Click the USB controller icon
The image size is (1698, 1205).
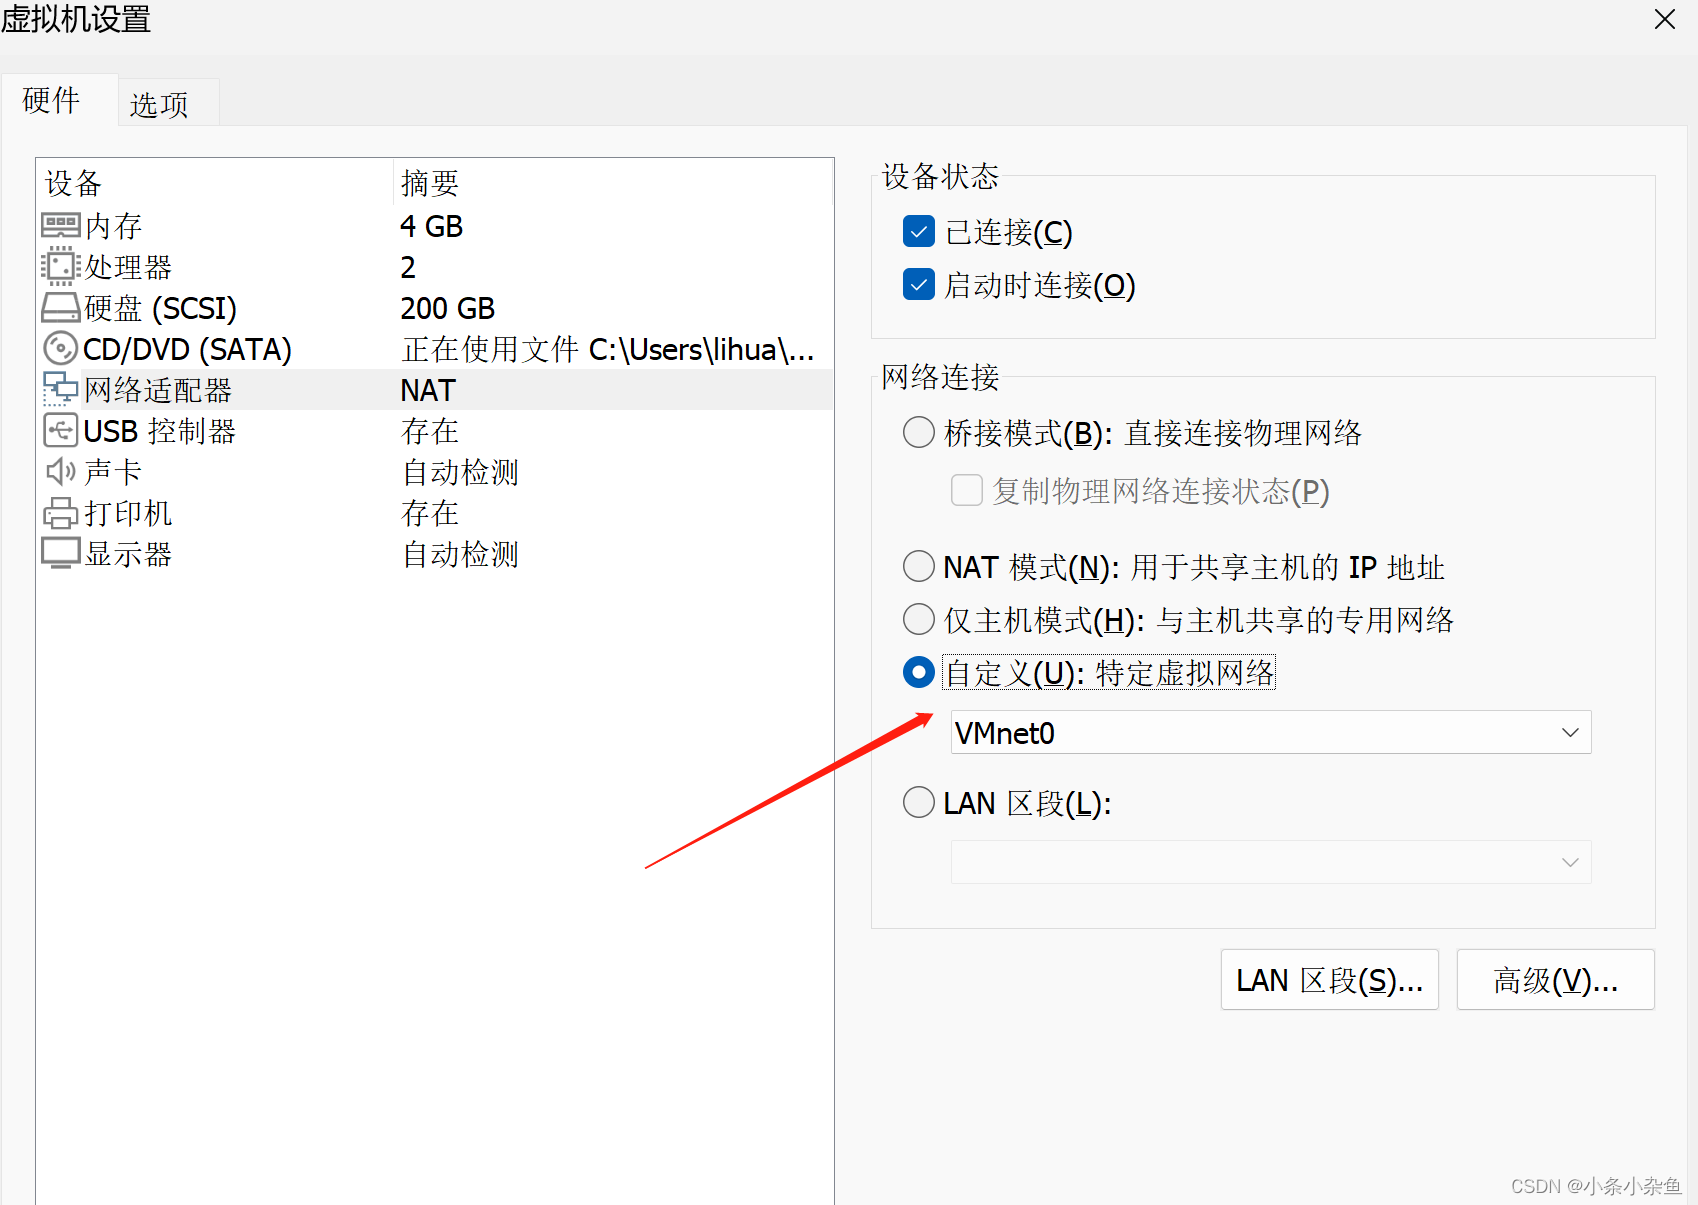[x=61, y=431]
